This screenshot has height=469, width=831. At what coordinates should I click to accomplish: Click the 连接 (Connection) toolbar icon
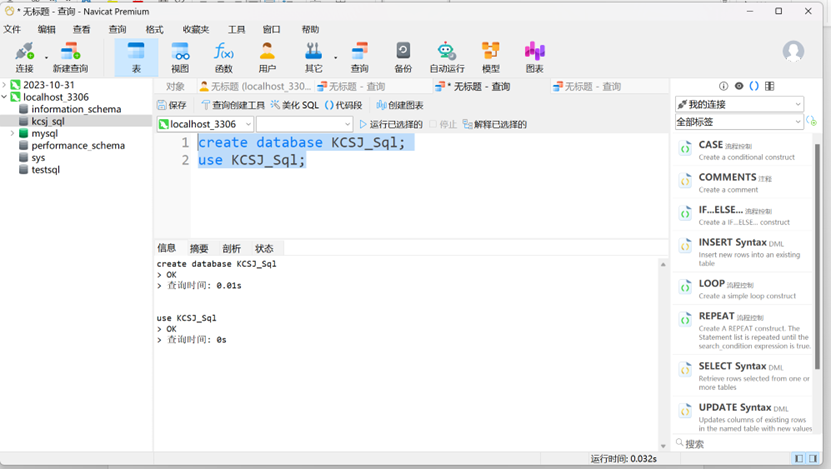(25, 56)
